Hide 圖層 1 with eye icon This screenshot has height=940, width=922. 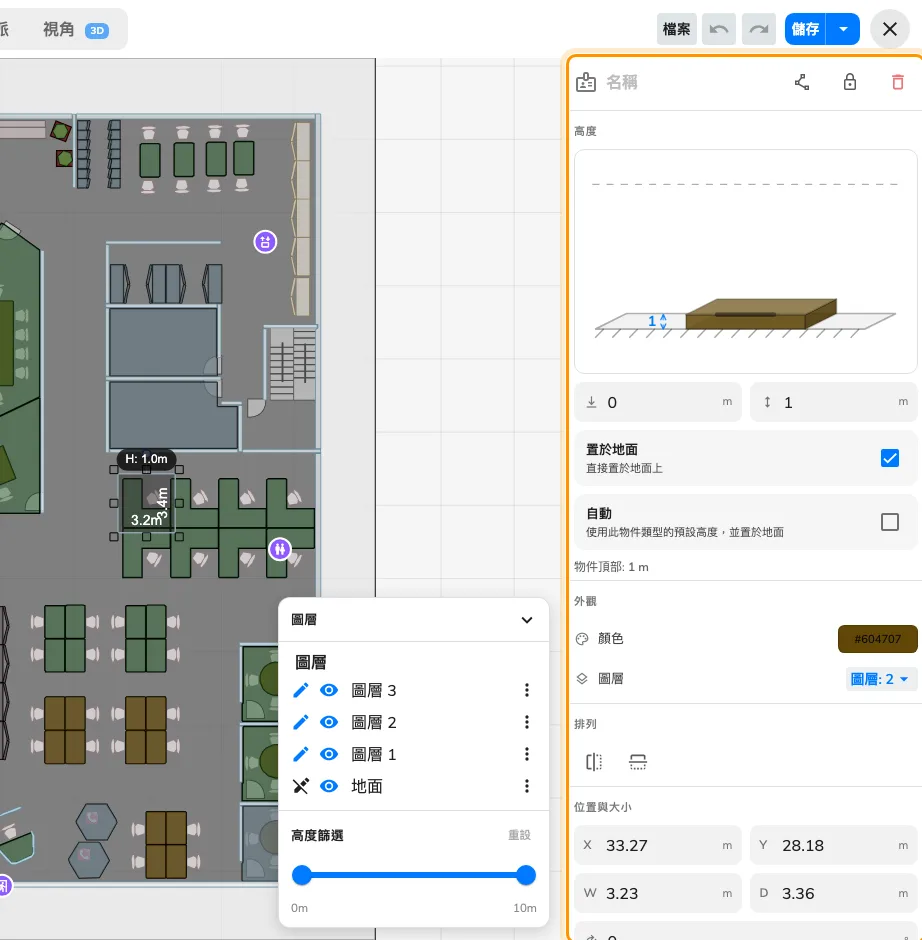coord(329,754)
